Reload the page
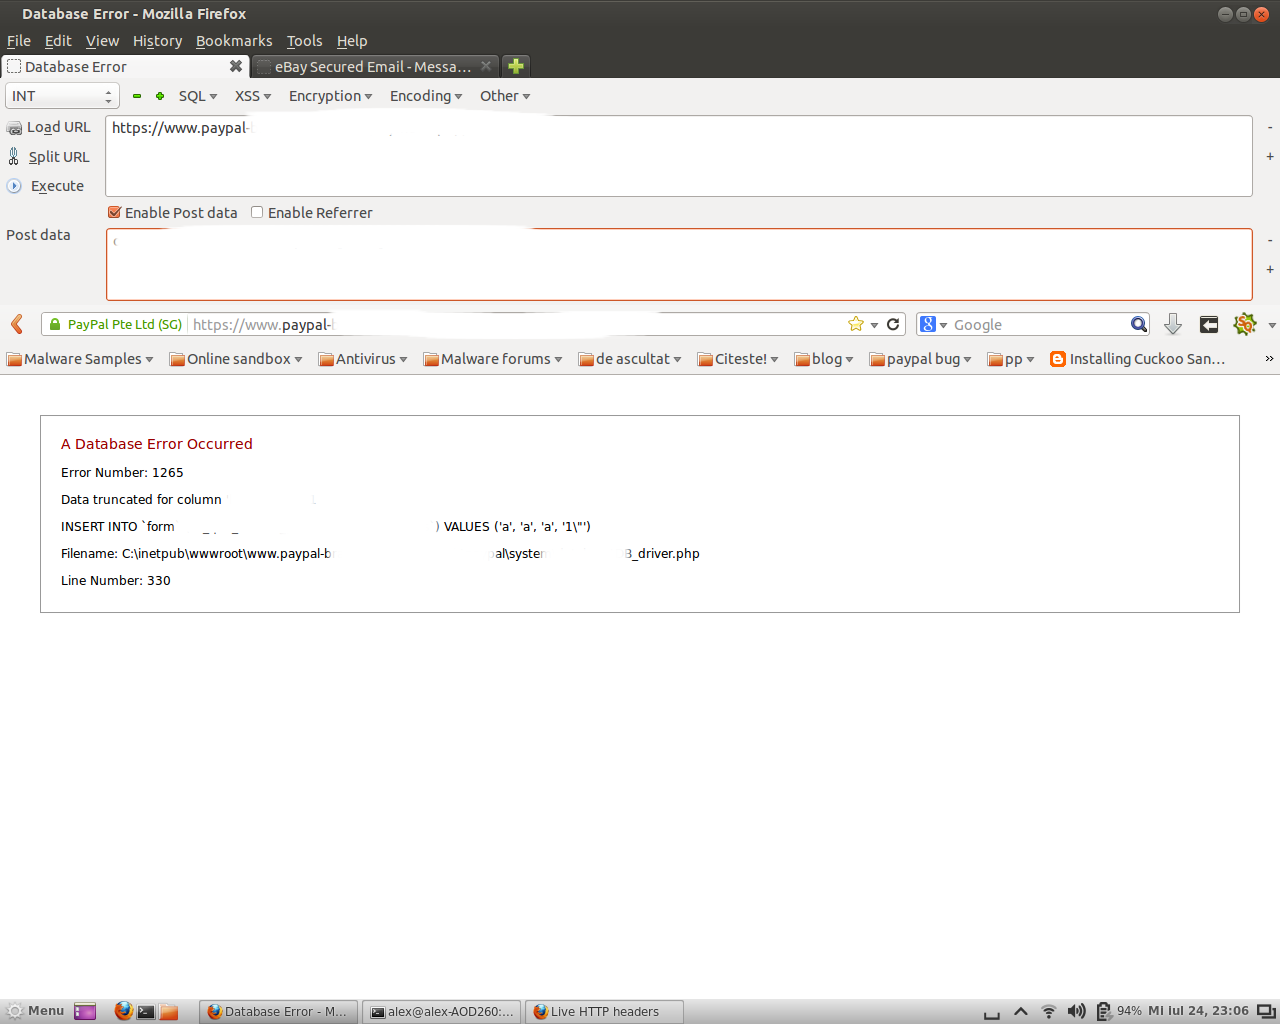The image size is (1280, 1024). click(893, 324)
